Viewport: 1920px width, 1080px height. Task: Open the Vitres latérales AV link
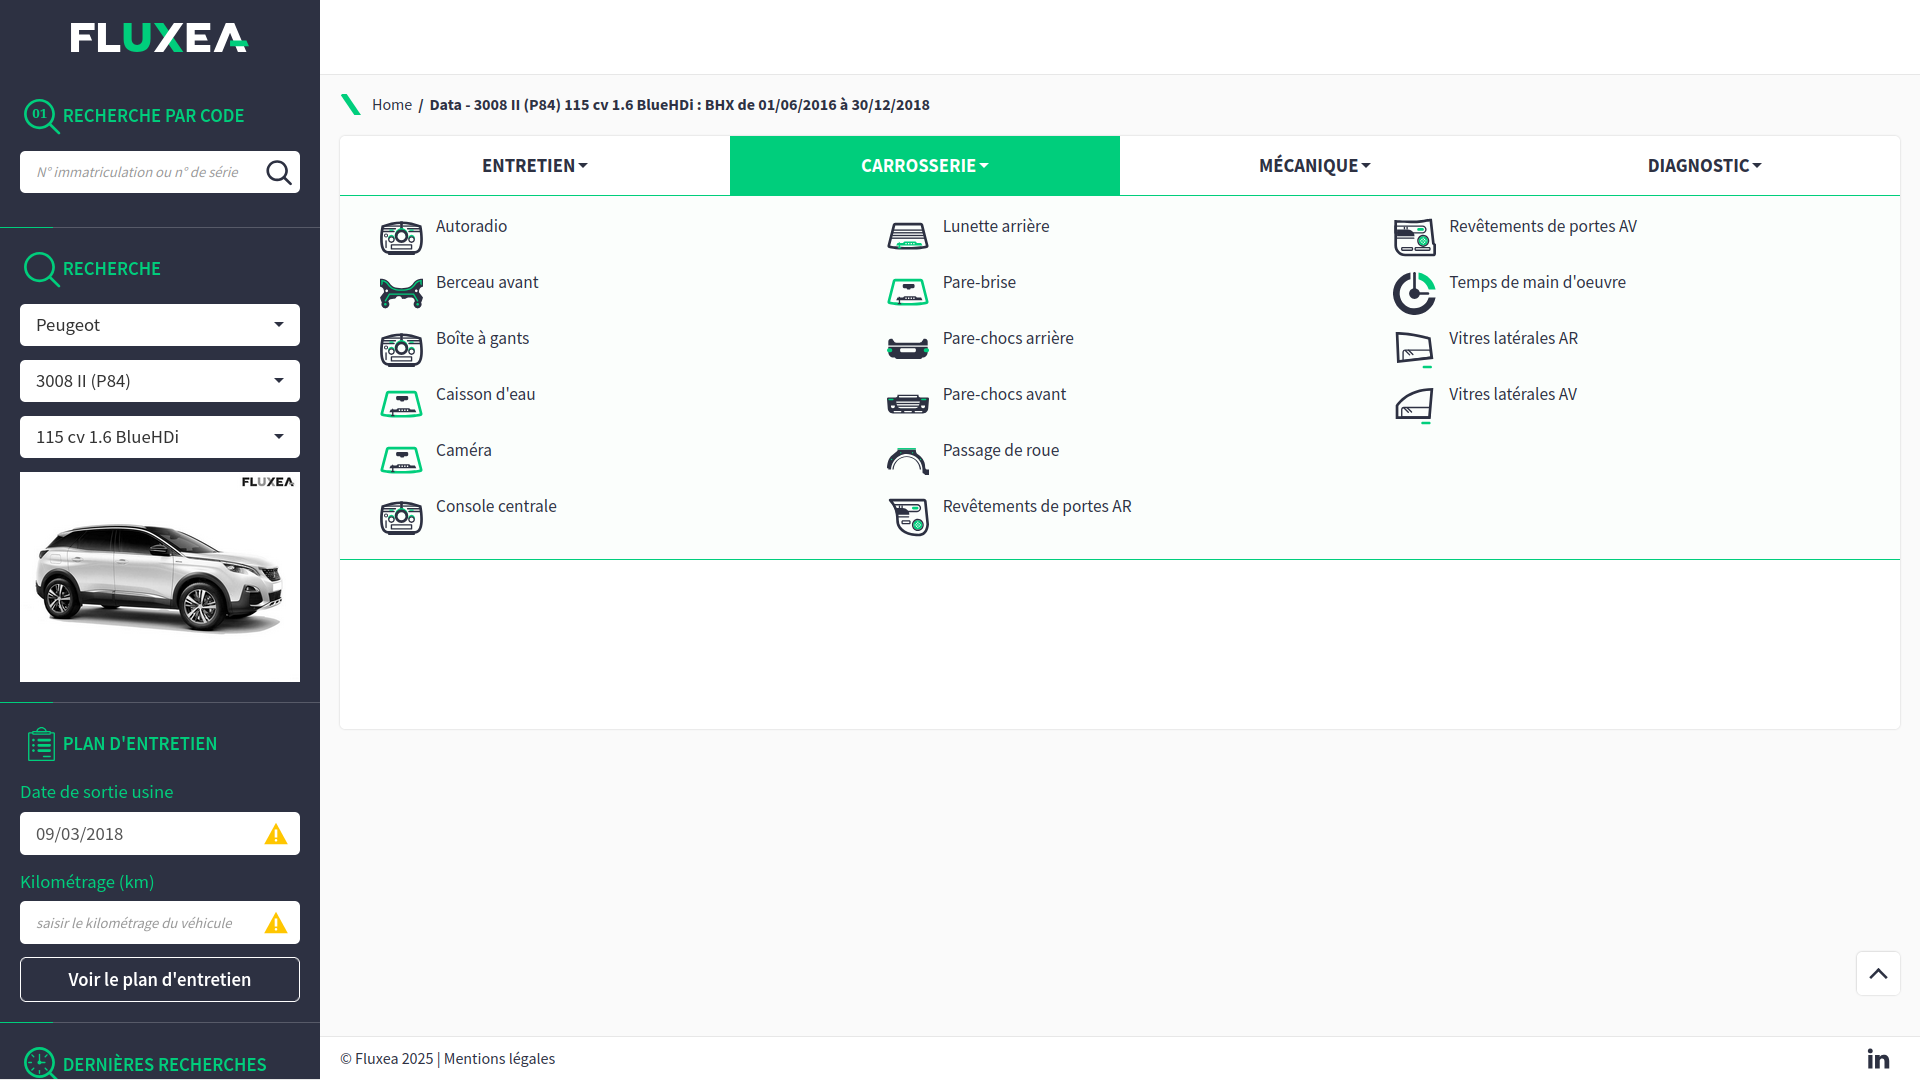coord(1513,395)
